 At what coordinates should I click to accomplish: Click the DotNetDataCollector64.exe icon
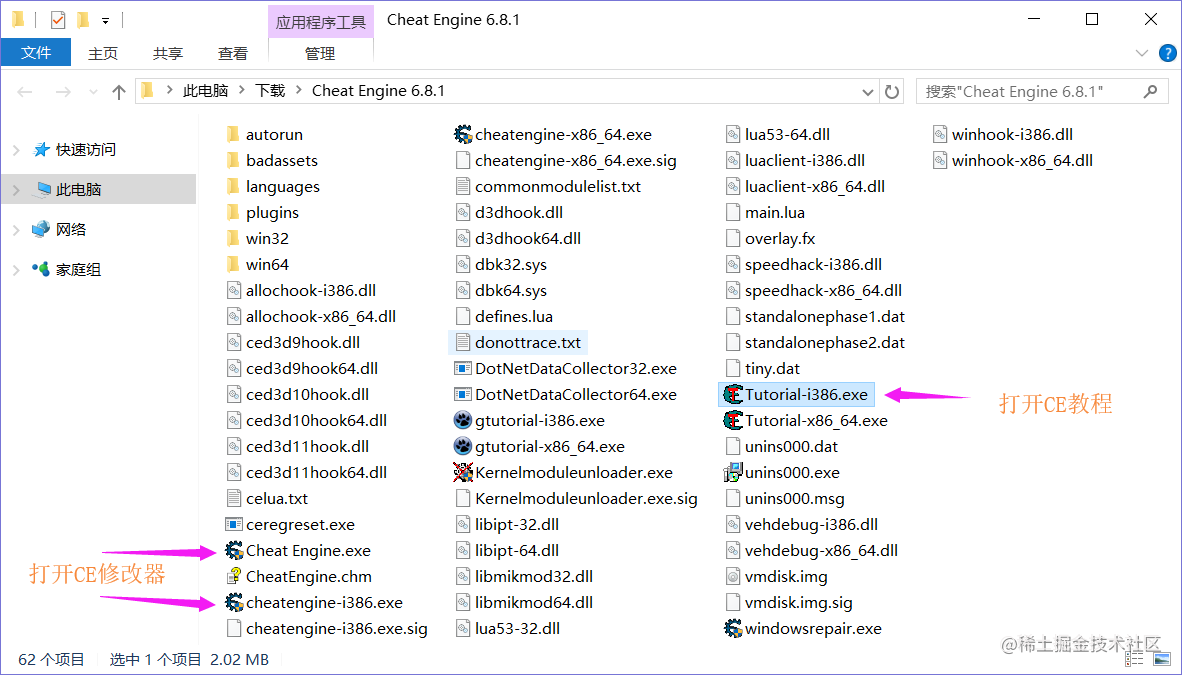click(x=463, y=394)
